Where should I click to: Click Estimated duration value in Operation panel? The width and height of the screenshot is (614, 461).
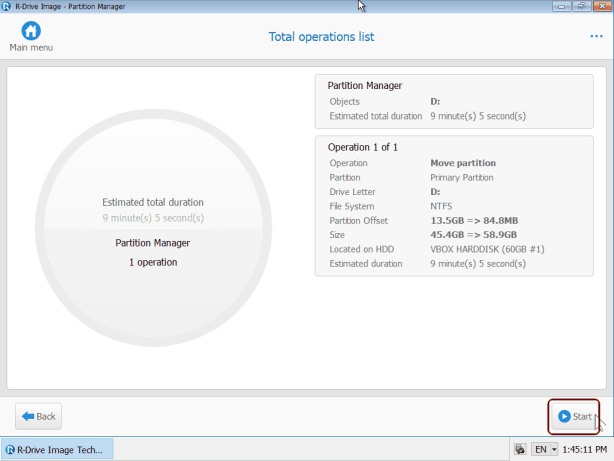[478, 264]
